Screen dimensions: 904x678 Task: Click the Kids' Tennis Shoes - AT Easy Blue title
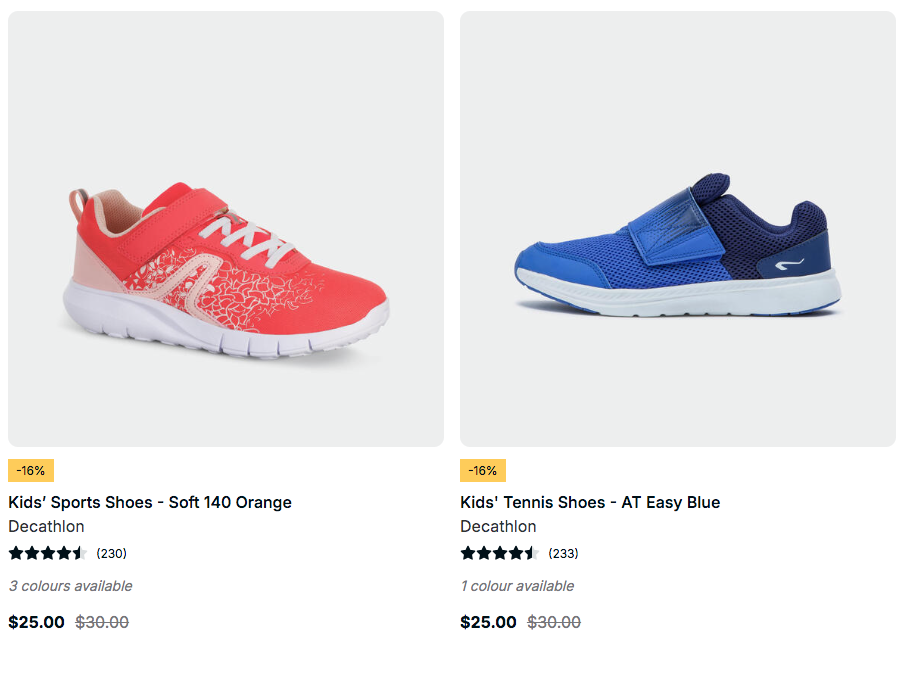click(x=590, y=502)
